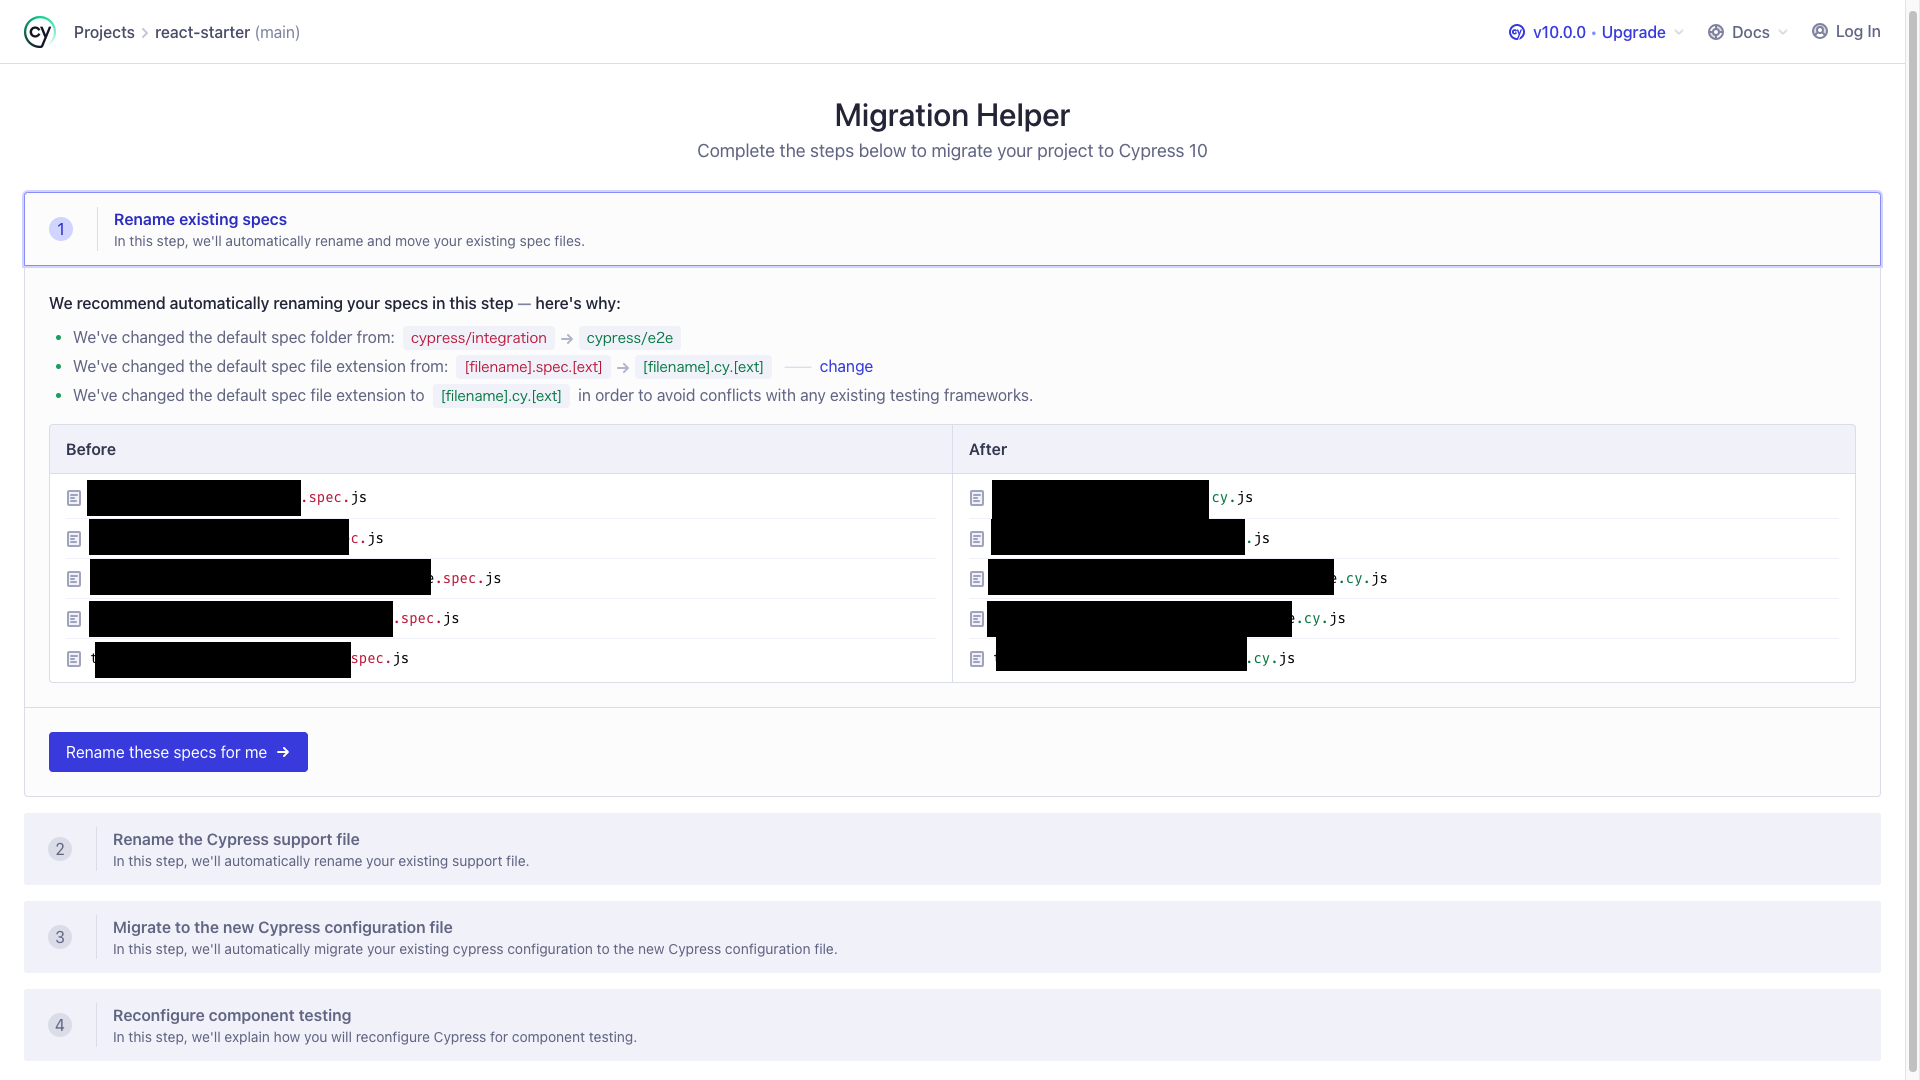Viewport: 1920px width, 1080px height.
Task: Click third file icon in After column
Action: [x=977, y=579]
